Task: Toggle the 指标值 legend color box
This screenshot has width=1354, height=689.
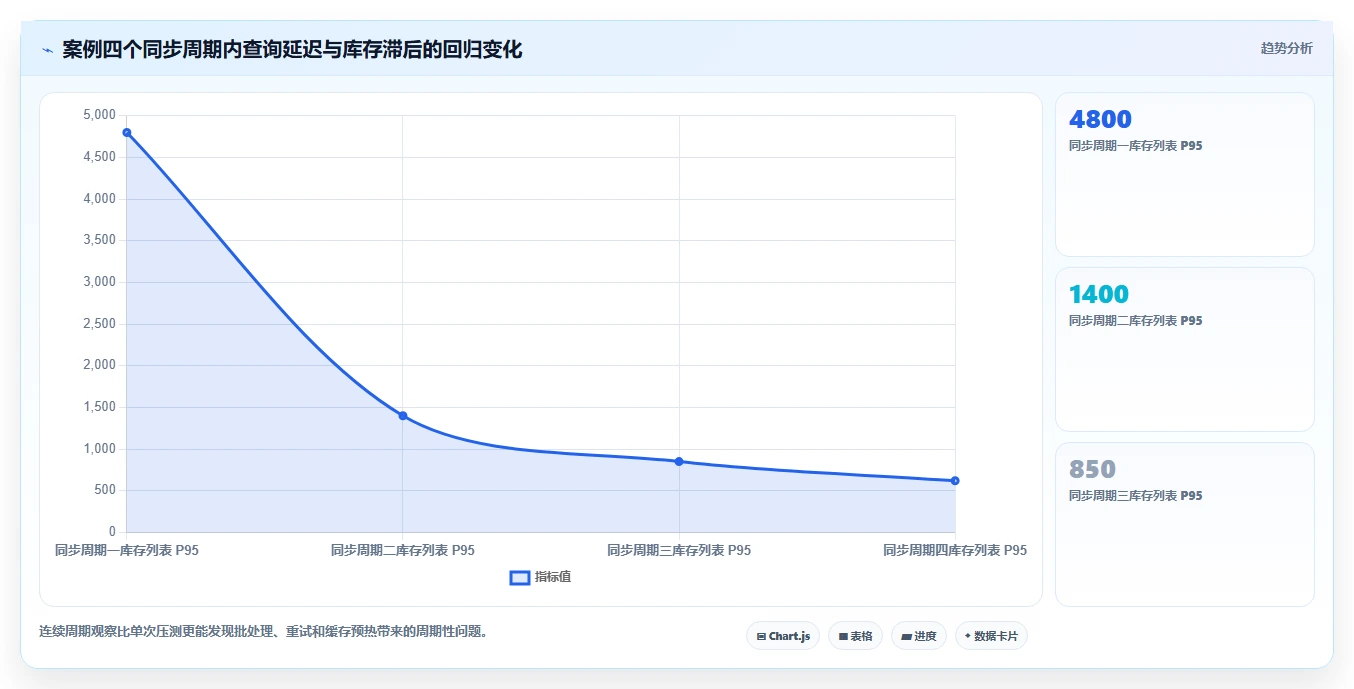Action: coord(520,577)
